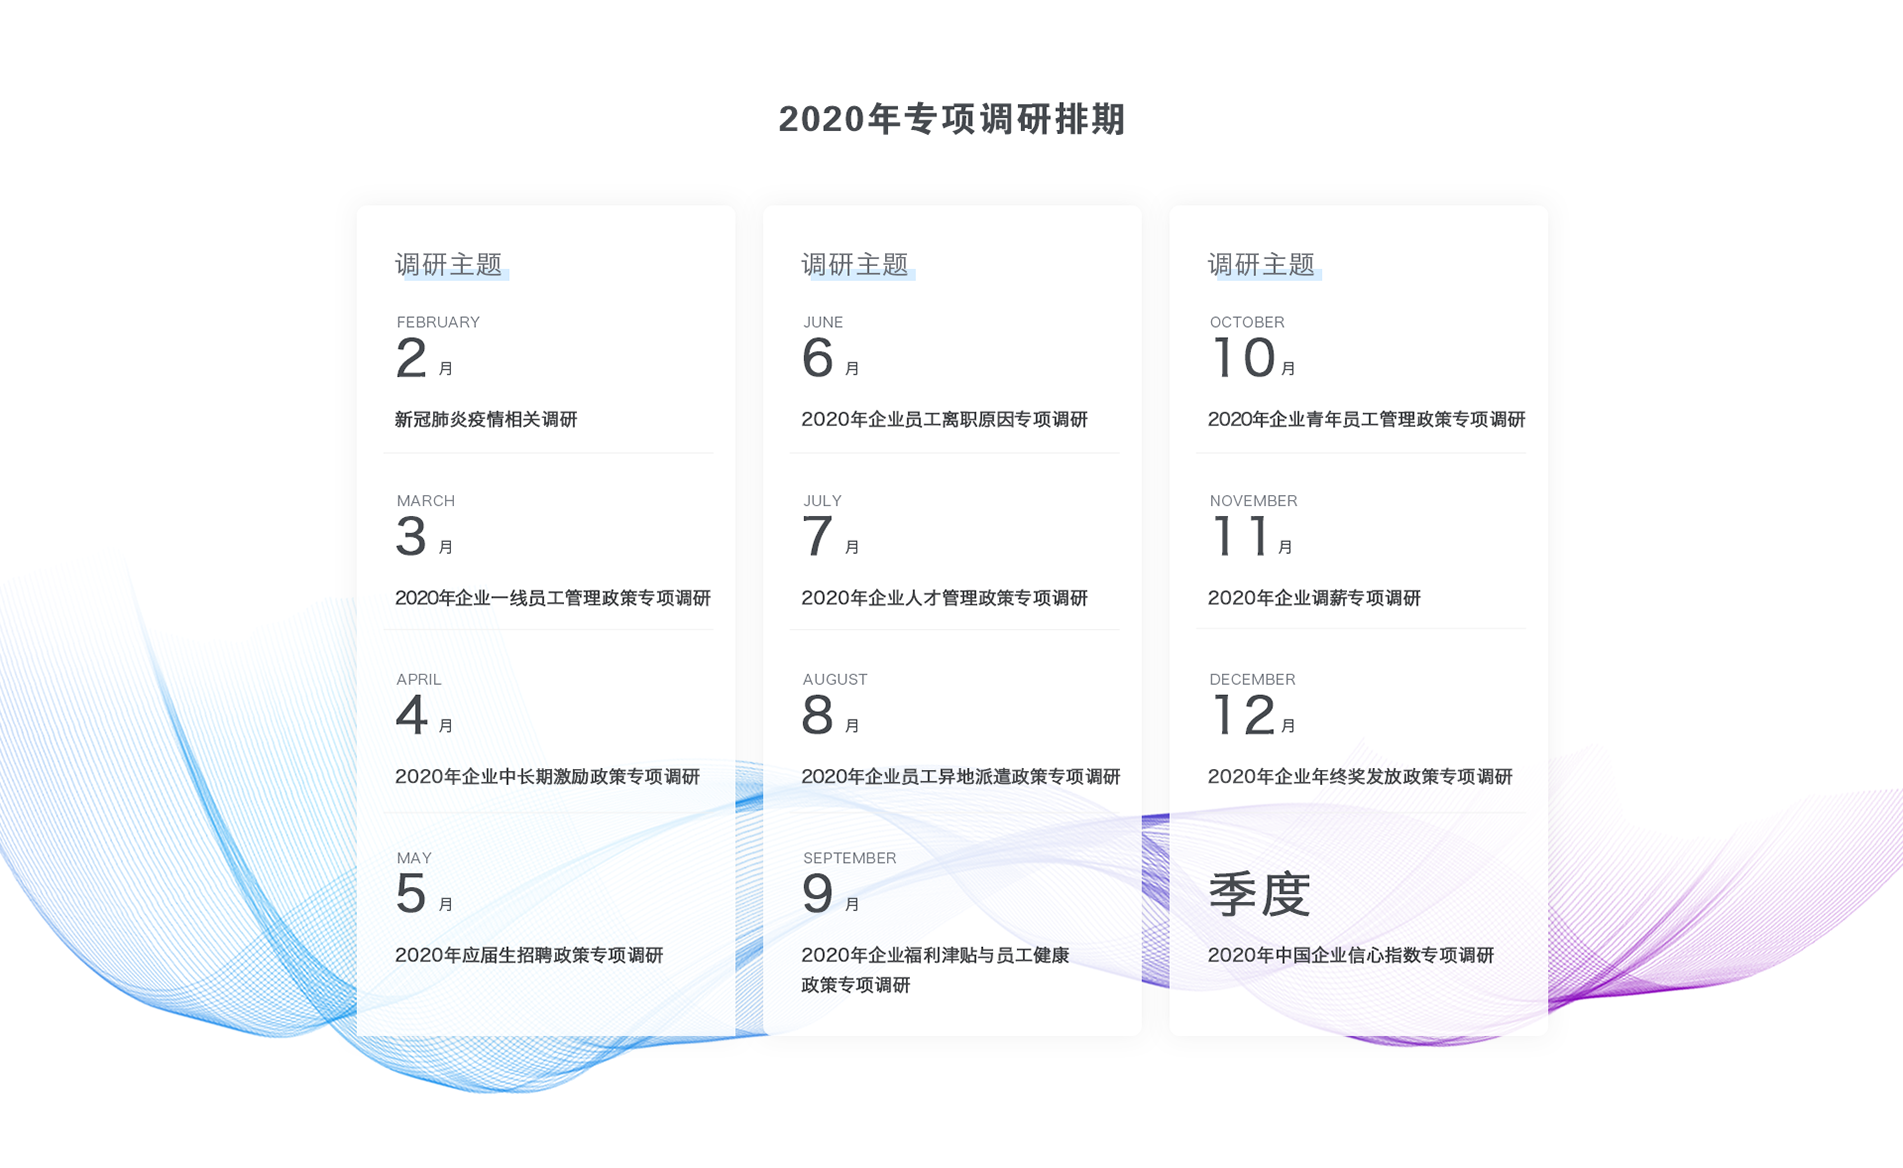This screenshot has height=1168, width=1903.
Task: Click the large 10 月 number
Action: coord(1254,358)
